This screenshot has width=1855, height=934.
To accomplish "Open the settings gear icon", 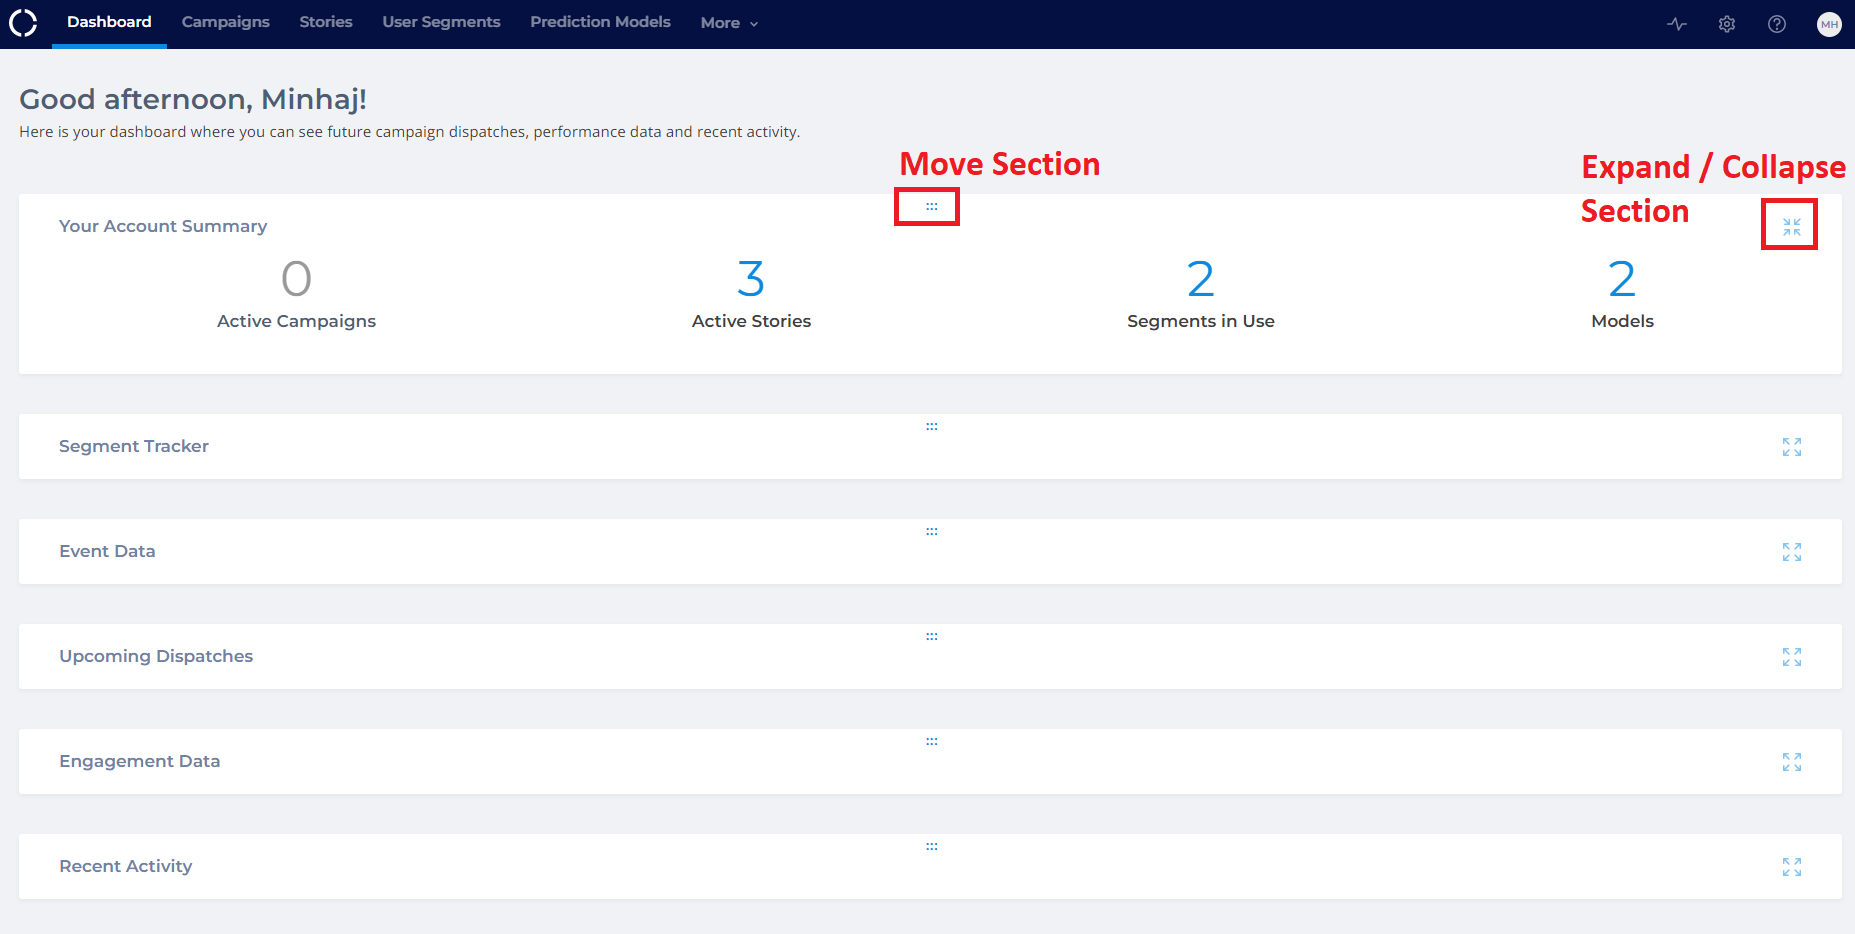I will 1727,24.
